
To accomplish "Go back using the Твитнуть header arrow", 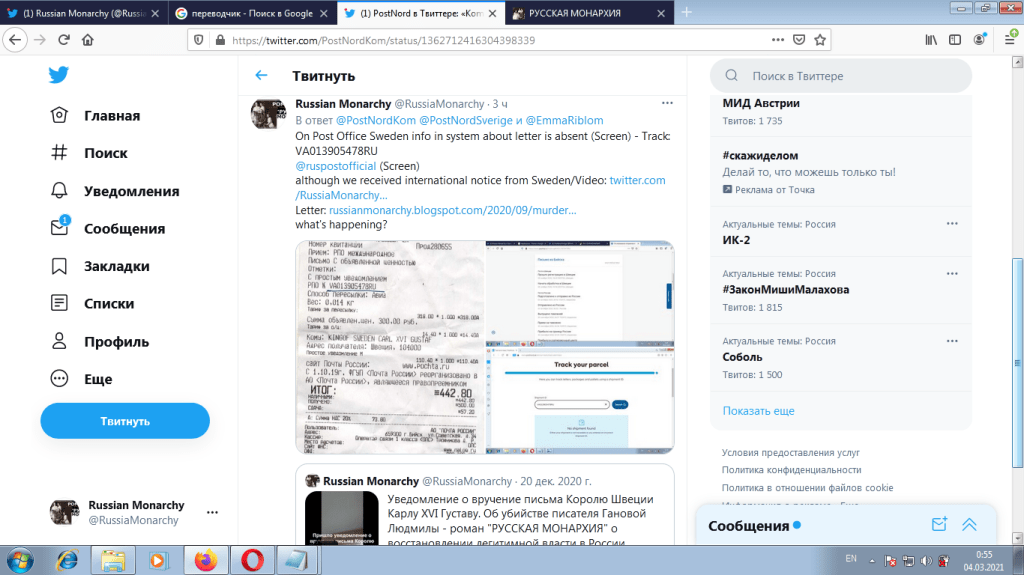I will 261,75.
